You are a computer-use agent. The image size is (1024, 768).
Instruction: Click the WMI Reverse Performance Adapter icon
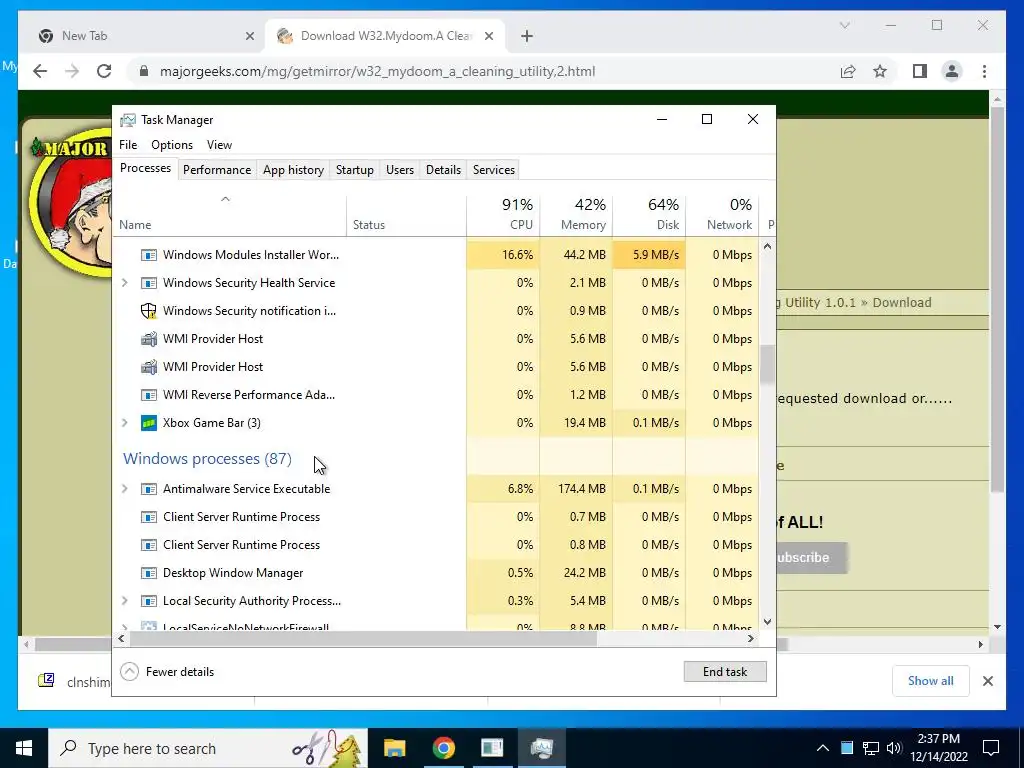click(x=149, y=395)
